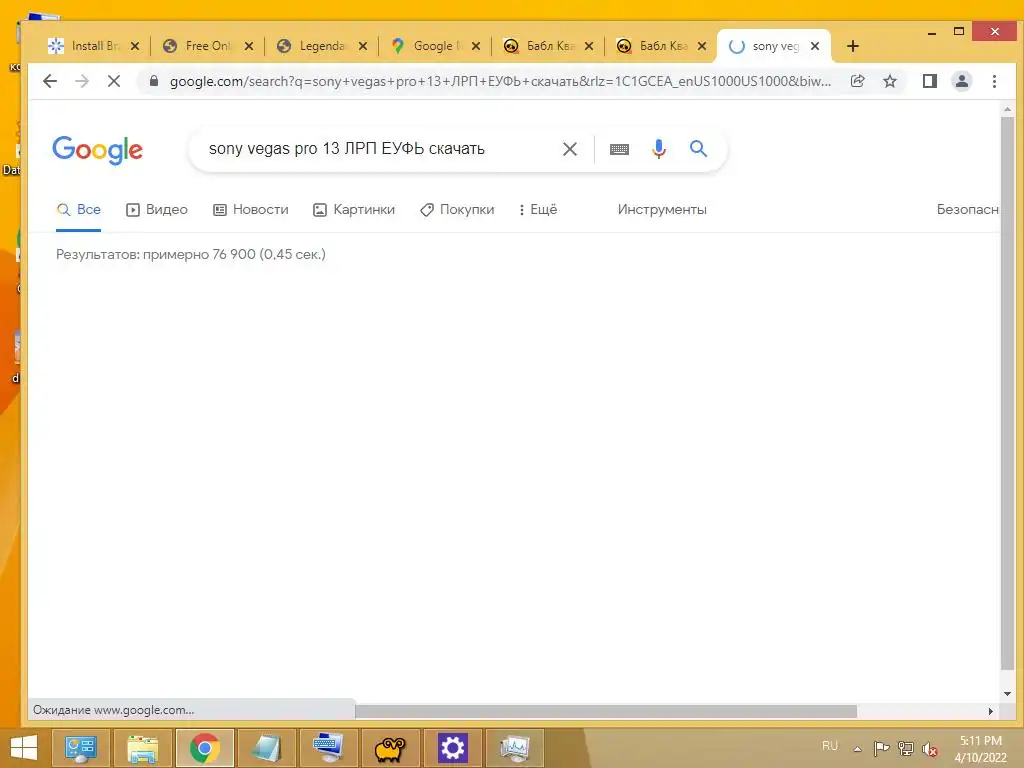Expand the Ещё more filters menu
The image size is (1024, 768).
click(x=538, y=210)
